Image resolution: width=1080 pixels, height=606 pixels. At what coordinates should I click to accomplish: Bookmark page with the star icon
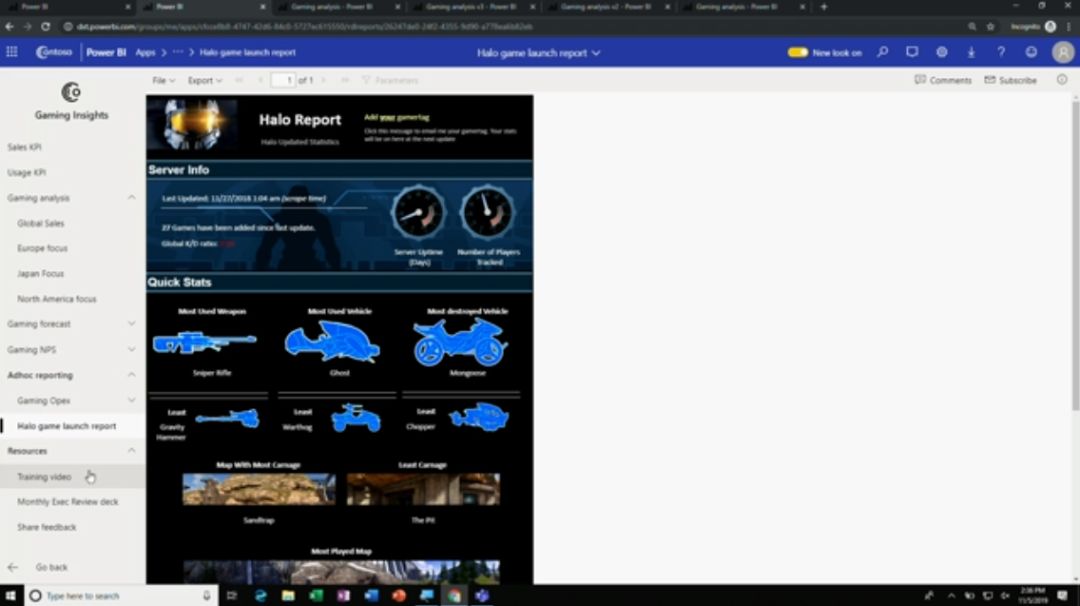pos(990,26)
